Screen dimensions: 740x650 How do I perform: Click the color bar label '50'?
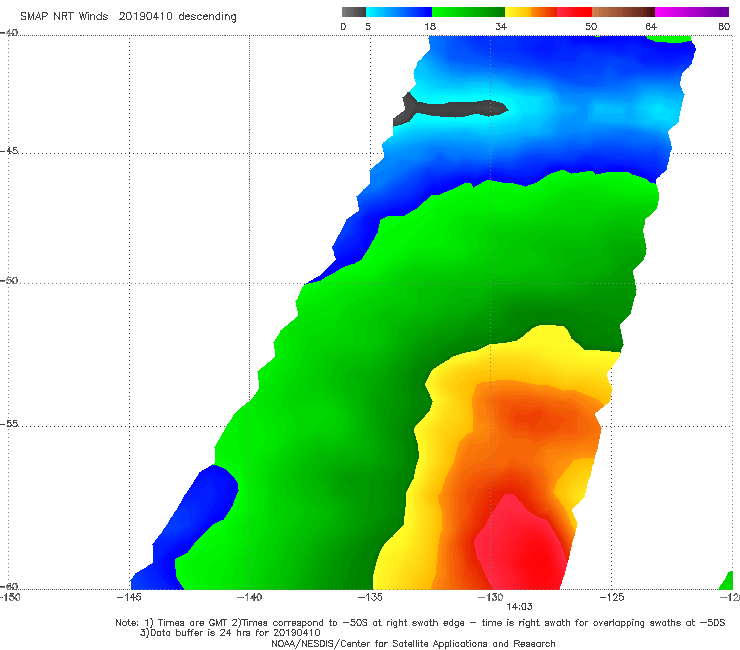[x=591, y=27]
